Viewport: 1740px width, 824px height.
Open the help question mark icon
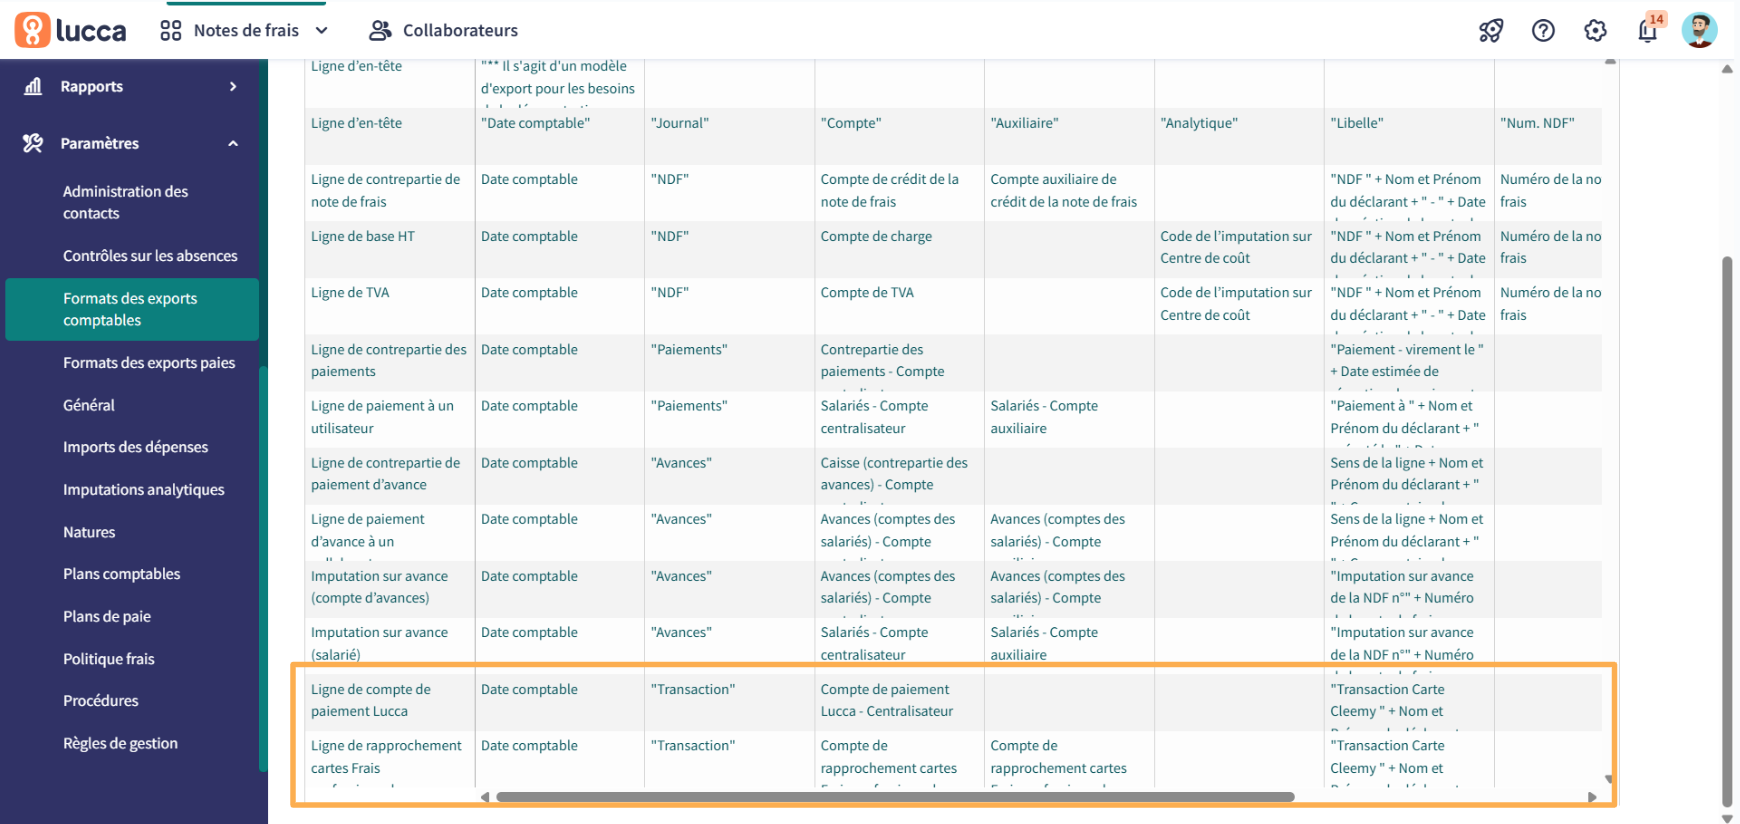point(1543,30)
